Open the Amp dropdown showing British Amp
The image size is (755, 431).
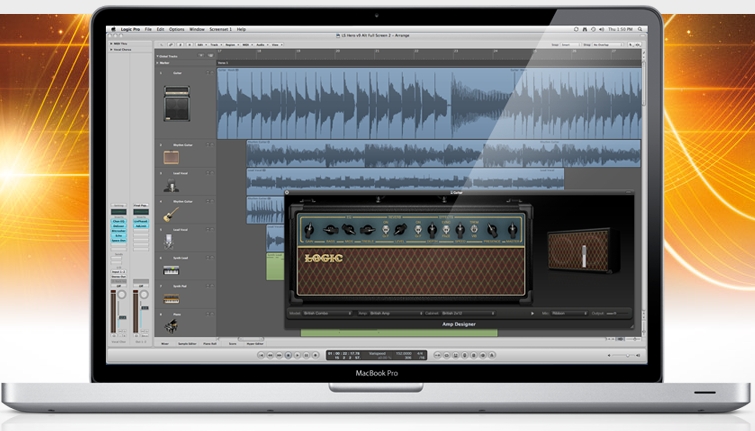396,313
